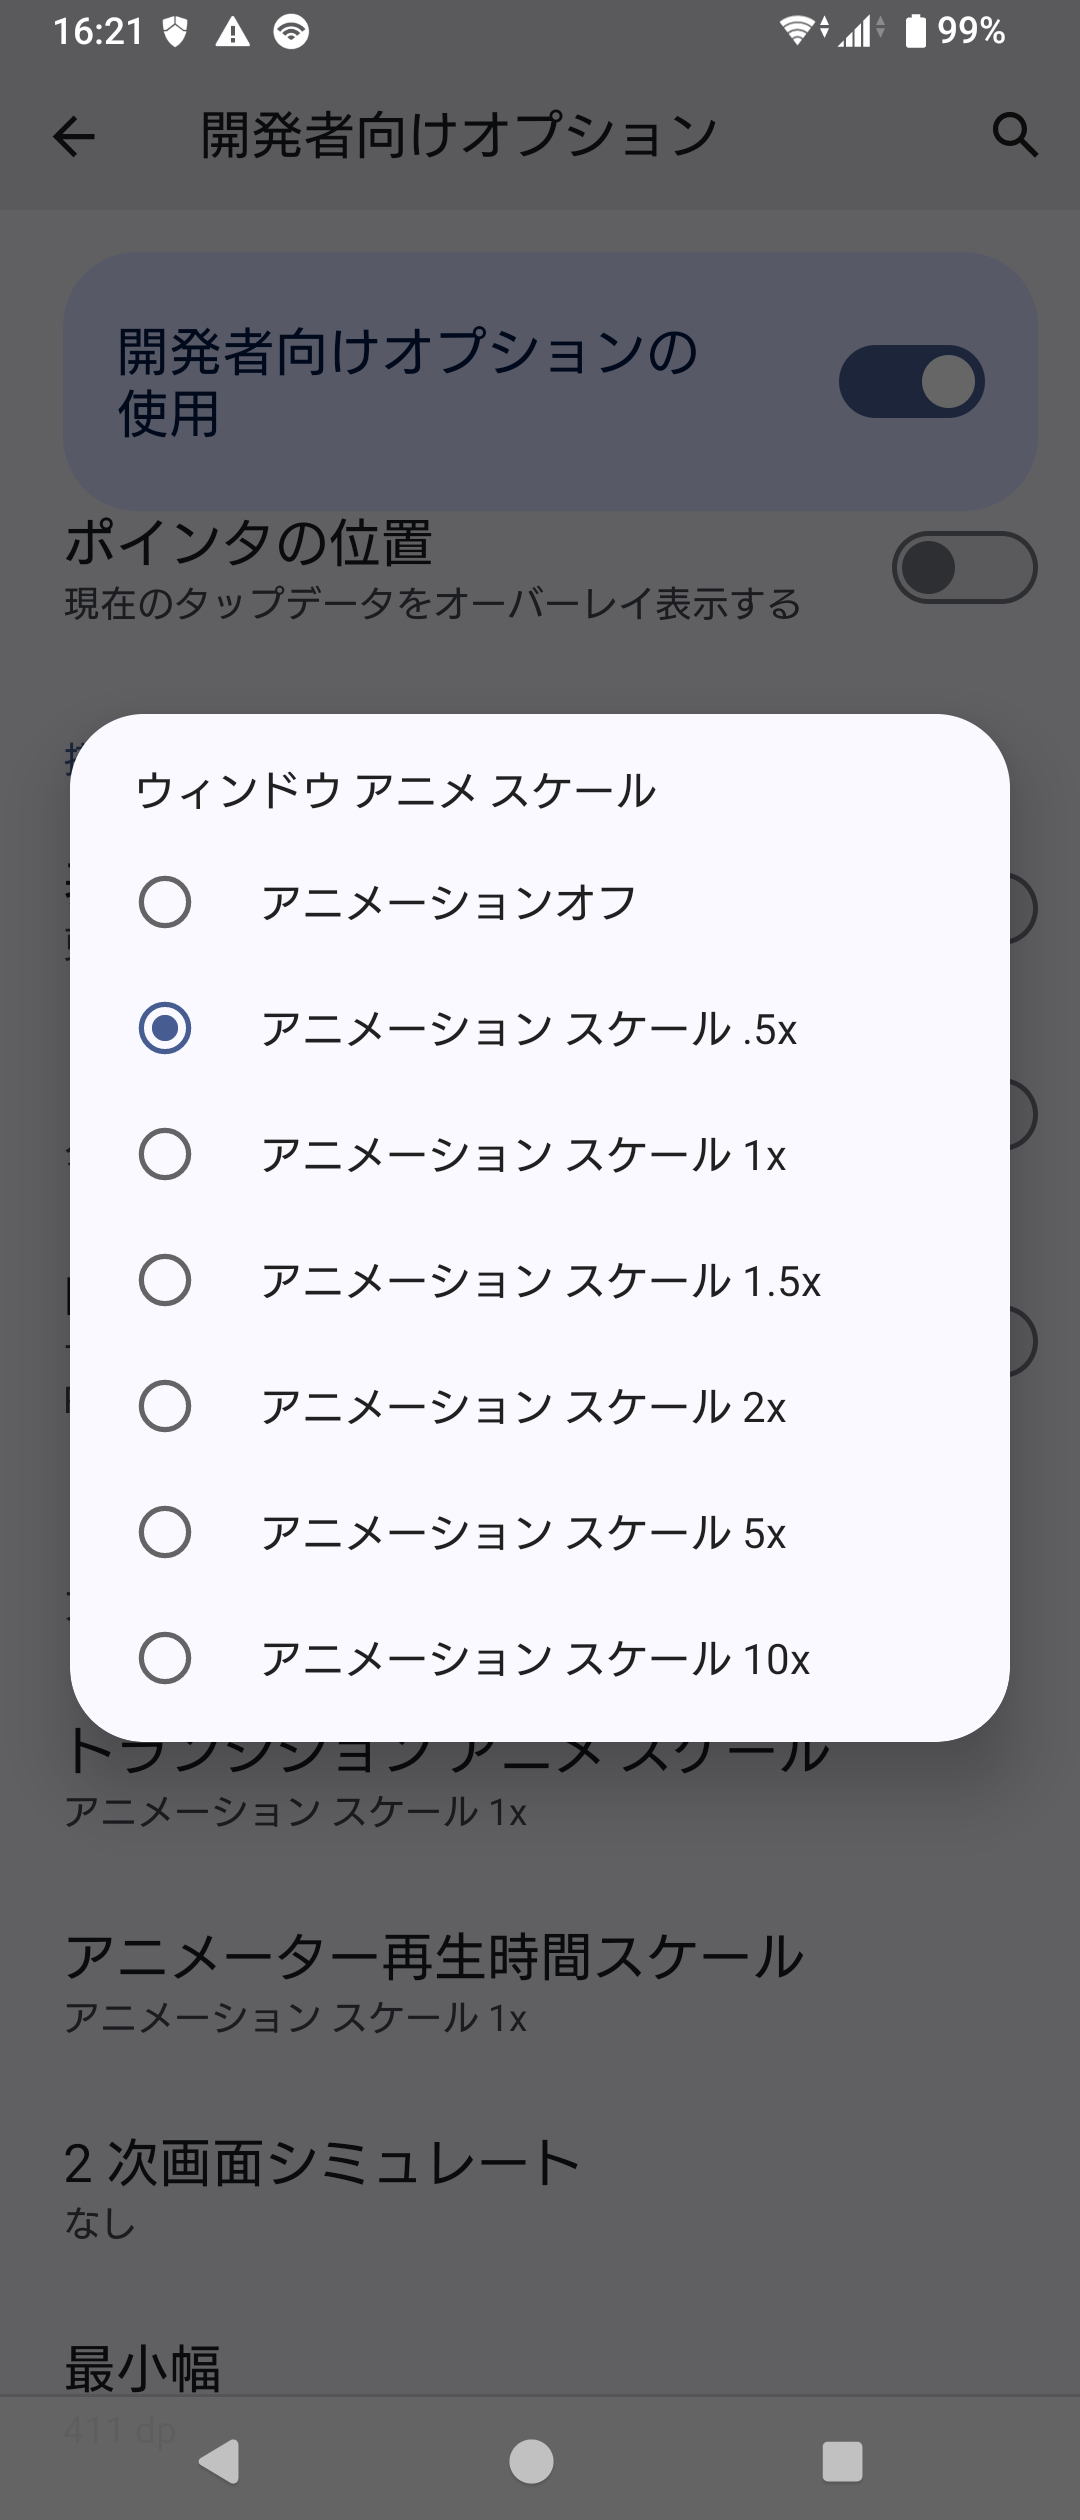1080x2520 pixels.
Task: Tap the back arrow icon
Action: click(x=74, y=136)
